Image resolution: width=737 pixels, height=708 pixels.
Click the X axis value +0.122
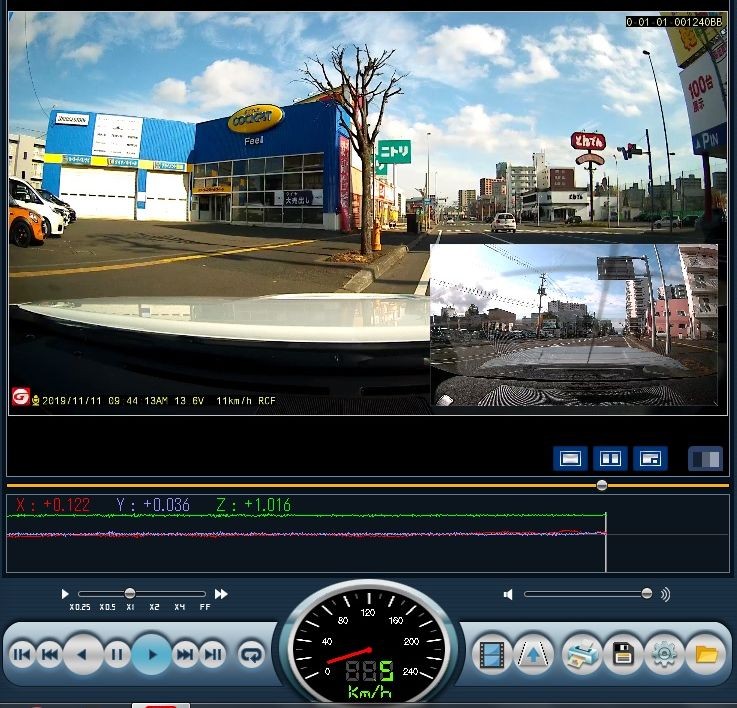(66, 505)
